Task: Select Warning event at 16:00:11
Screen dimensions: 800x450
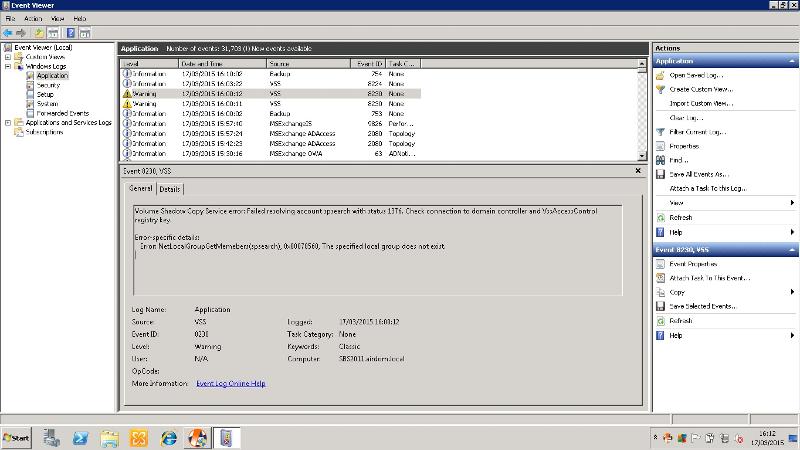Action: point(271,104)
